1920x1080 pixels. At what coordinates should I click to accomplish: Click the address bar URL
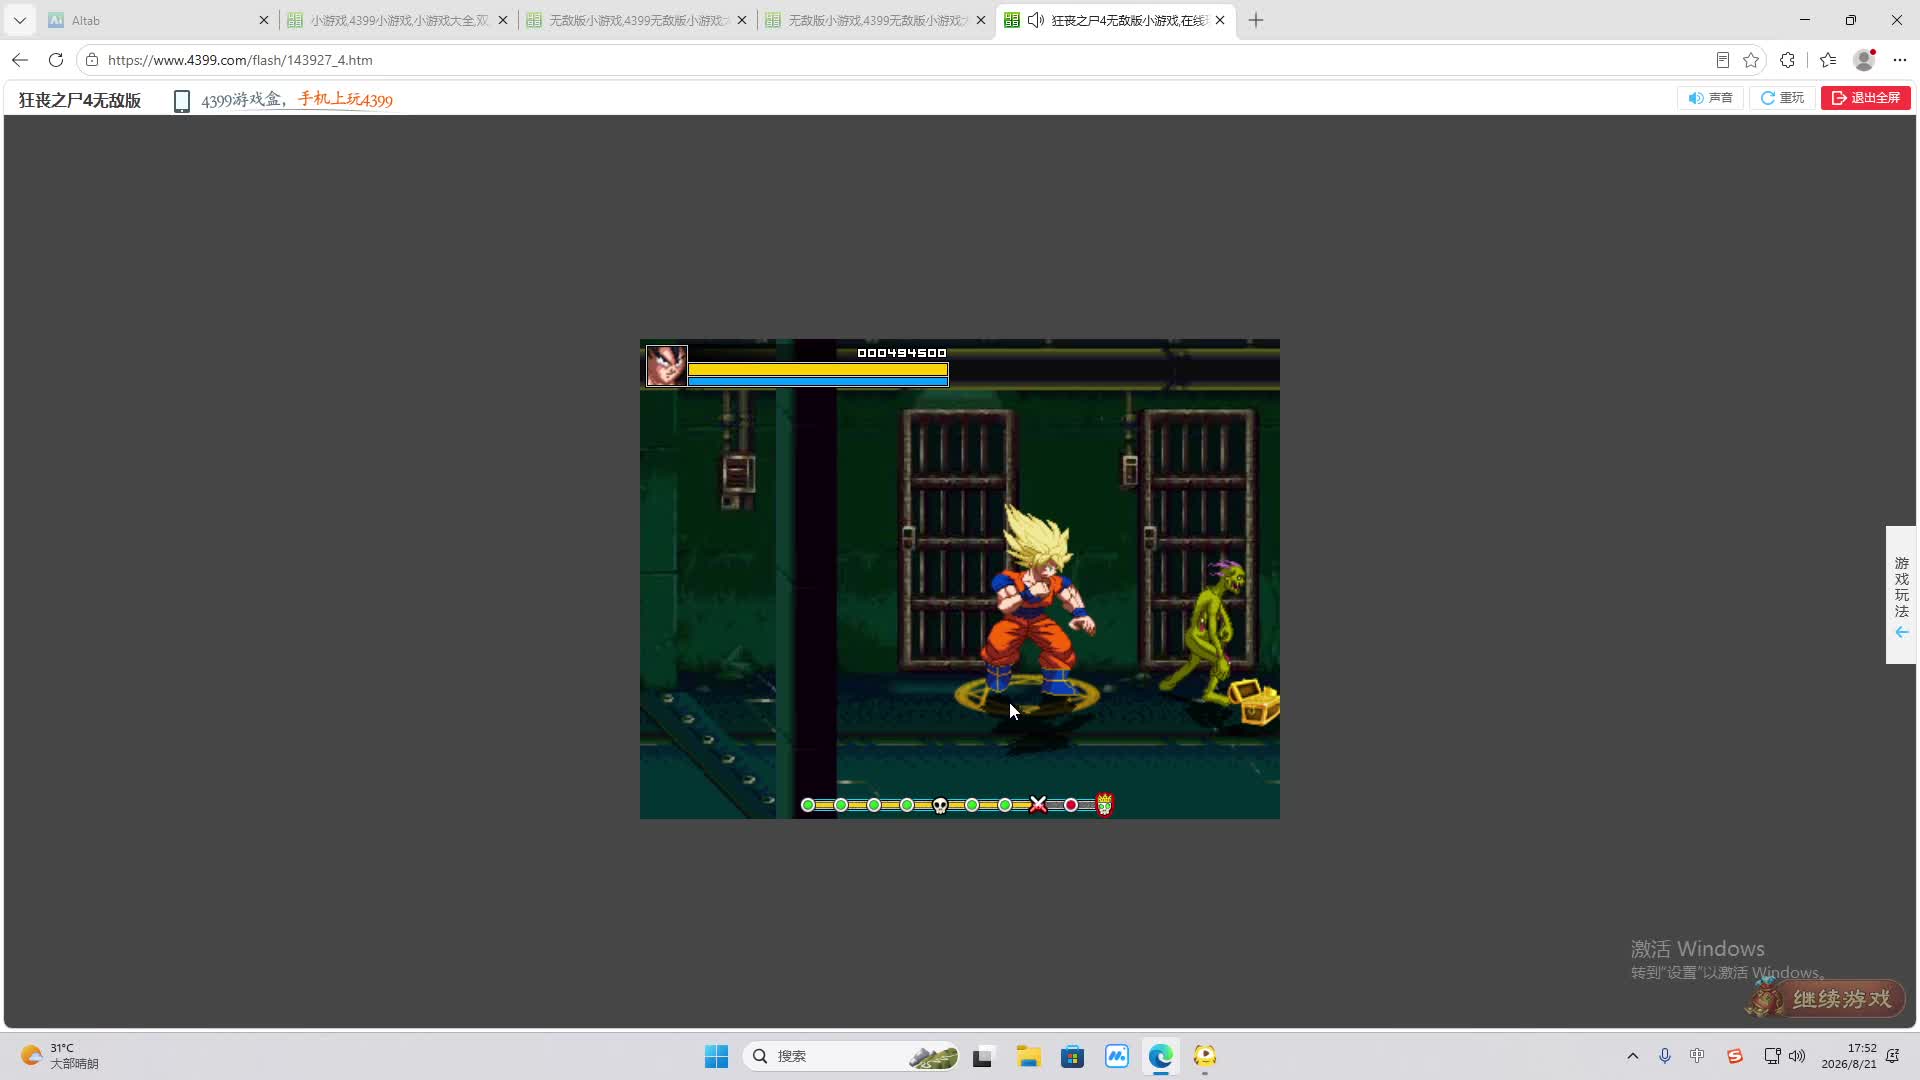coord(240,60)
